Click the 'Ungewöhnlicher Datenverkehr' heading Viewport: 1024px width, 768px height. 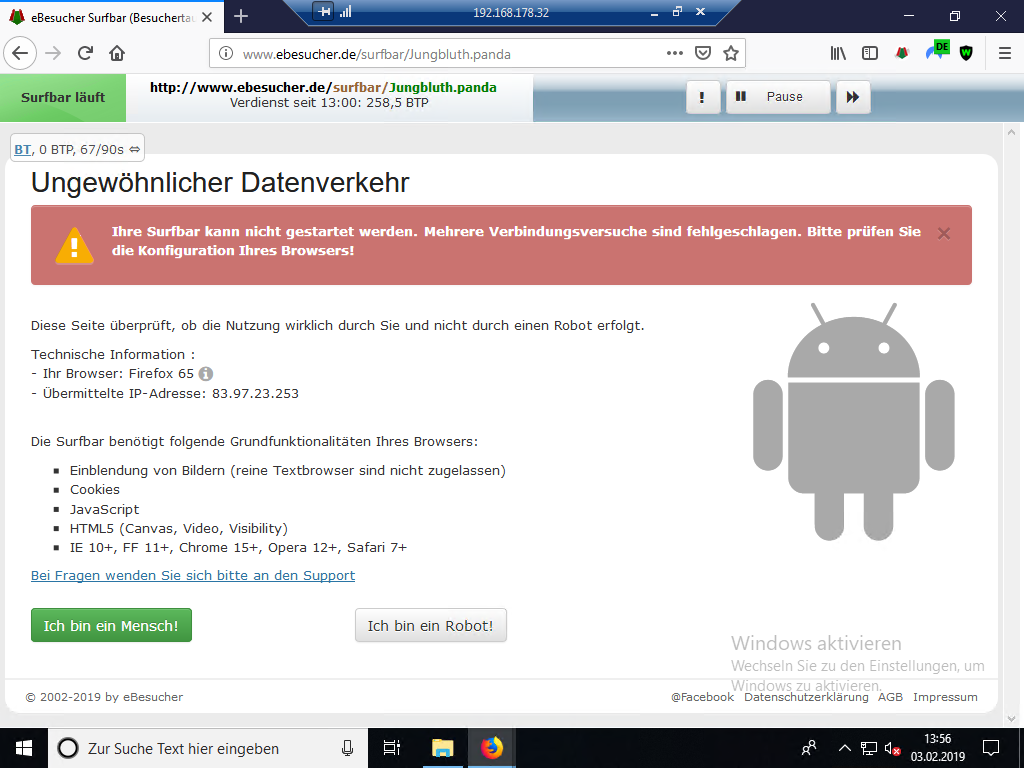[x=220, y=182]
